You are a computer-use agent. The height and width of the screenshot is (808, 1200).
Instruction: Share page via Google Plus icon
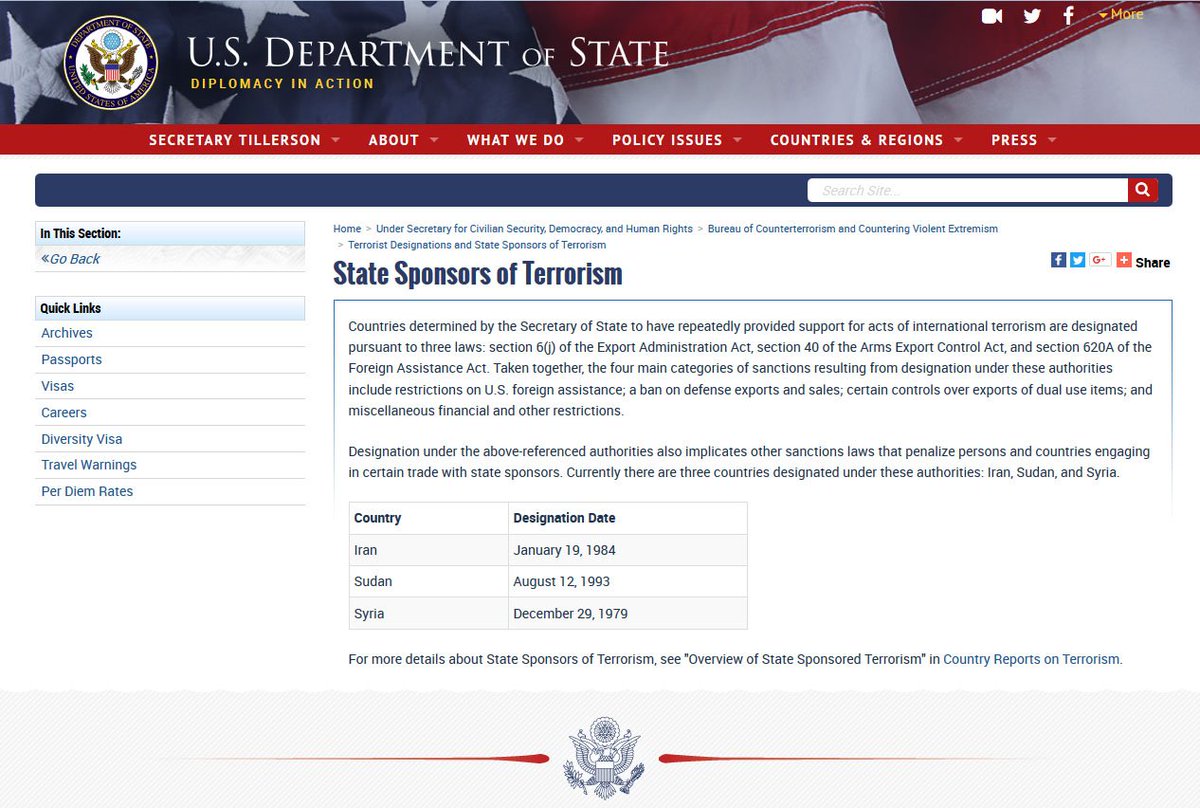(x=1100, y=260)
